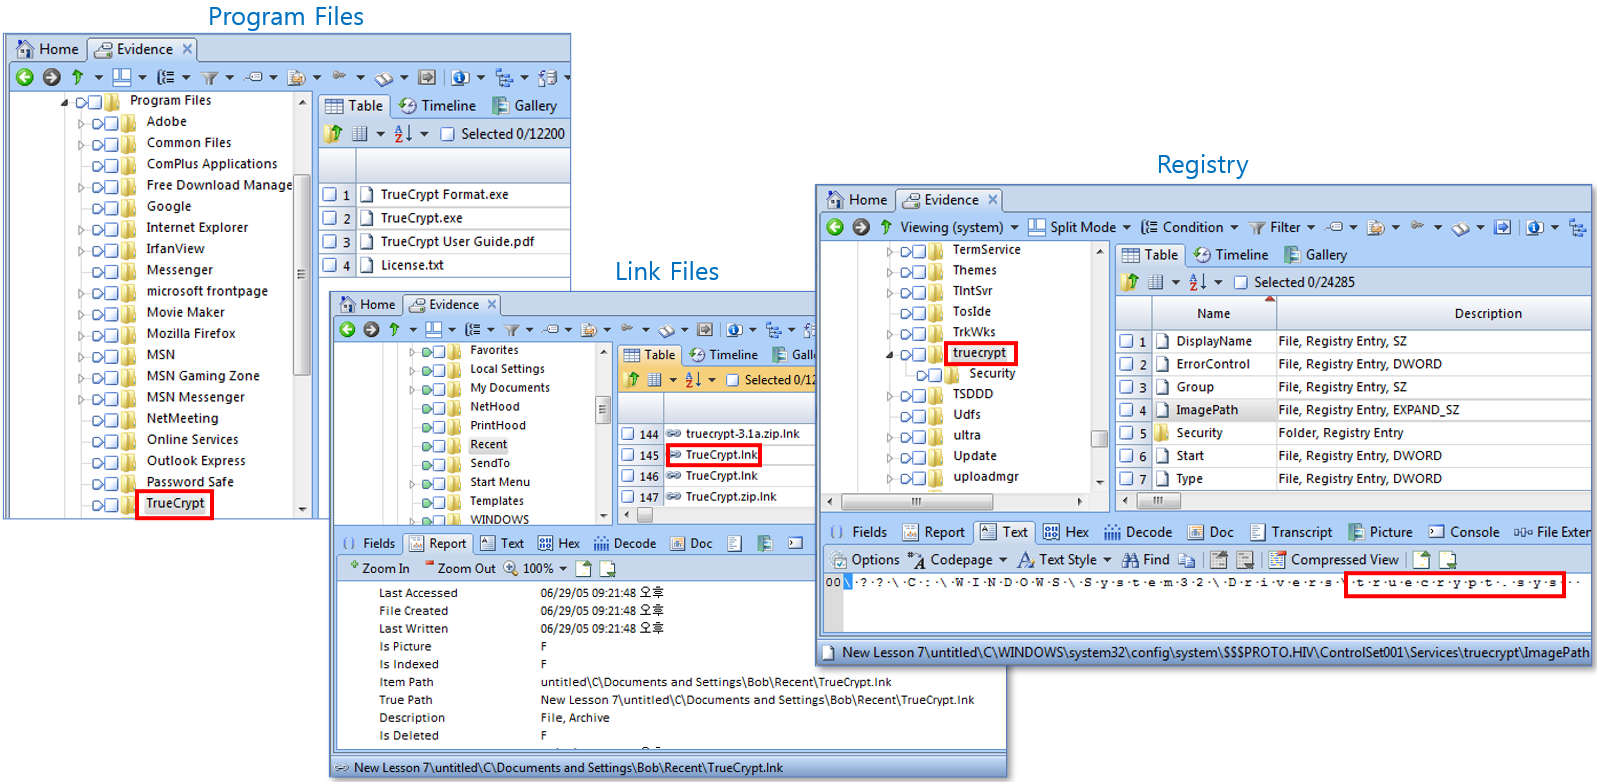
Task: Click the Registry tree horizontal scrollbar
Action: pos(915,501)
